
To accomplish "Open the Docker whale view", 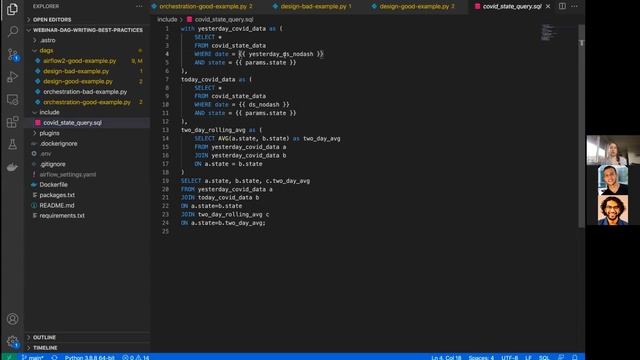I will 13,167.
